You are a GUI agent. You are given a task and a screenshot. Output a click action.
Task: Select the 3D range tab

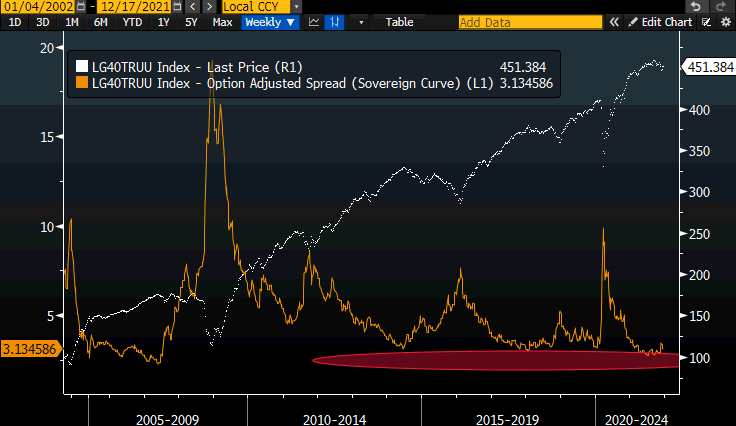43,22
